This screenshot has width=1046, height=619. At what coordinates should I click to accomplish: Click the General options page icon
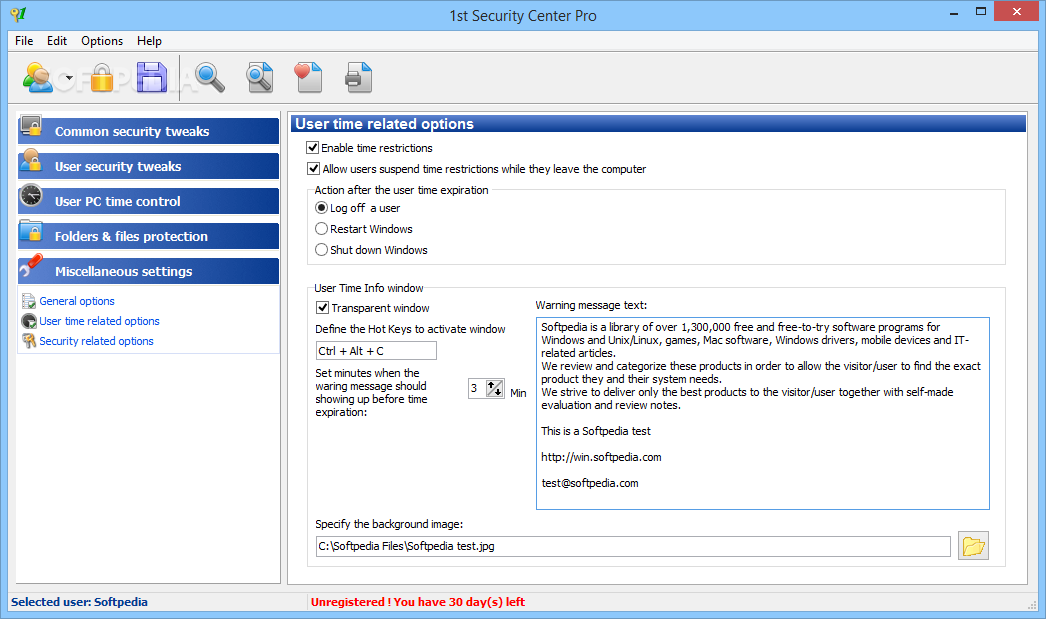29,301
